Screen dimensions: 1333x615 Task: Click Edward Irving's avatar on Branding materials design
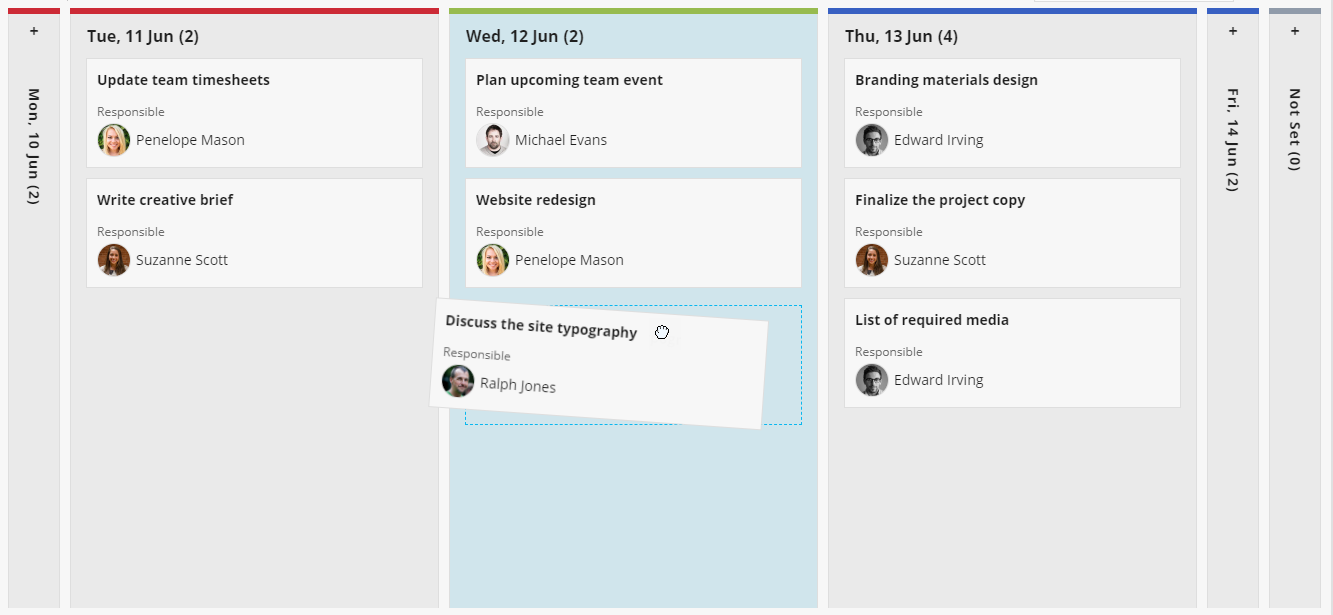(x=872, y=140)
